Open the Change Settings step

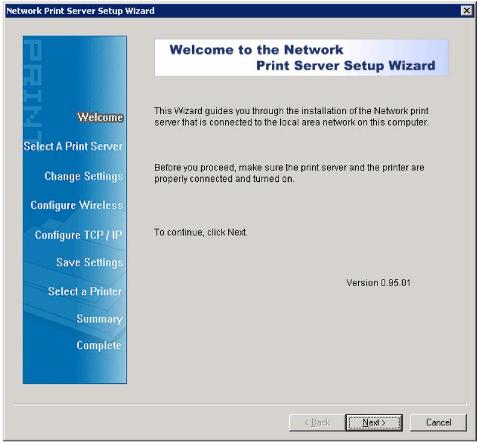click(83, 176)
